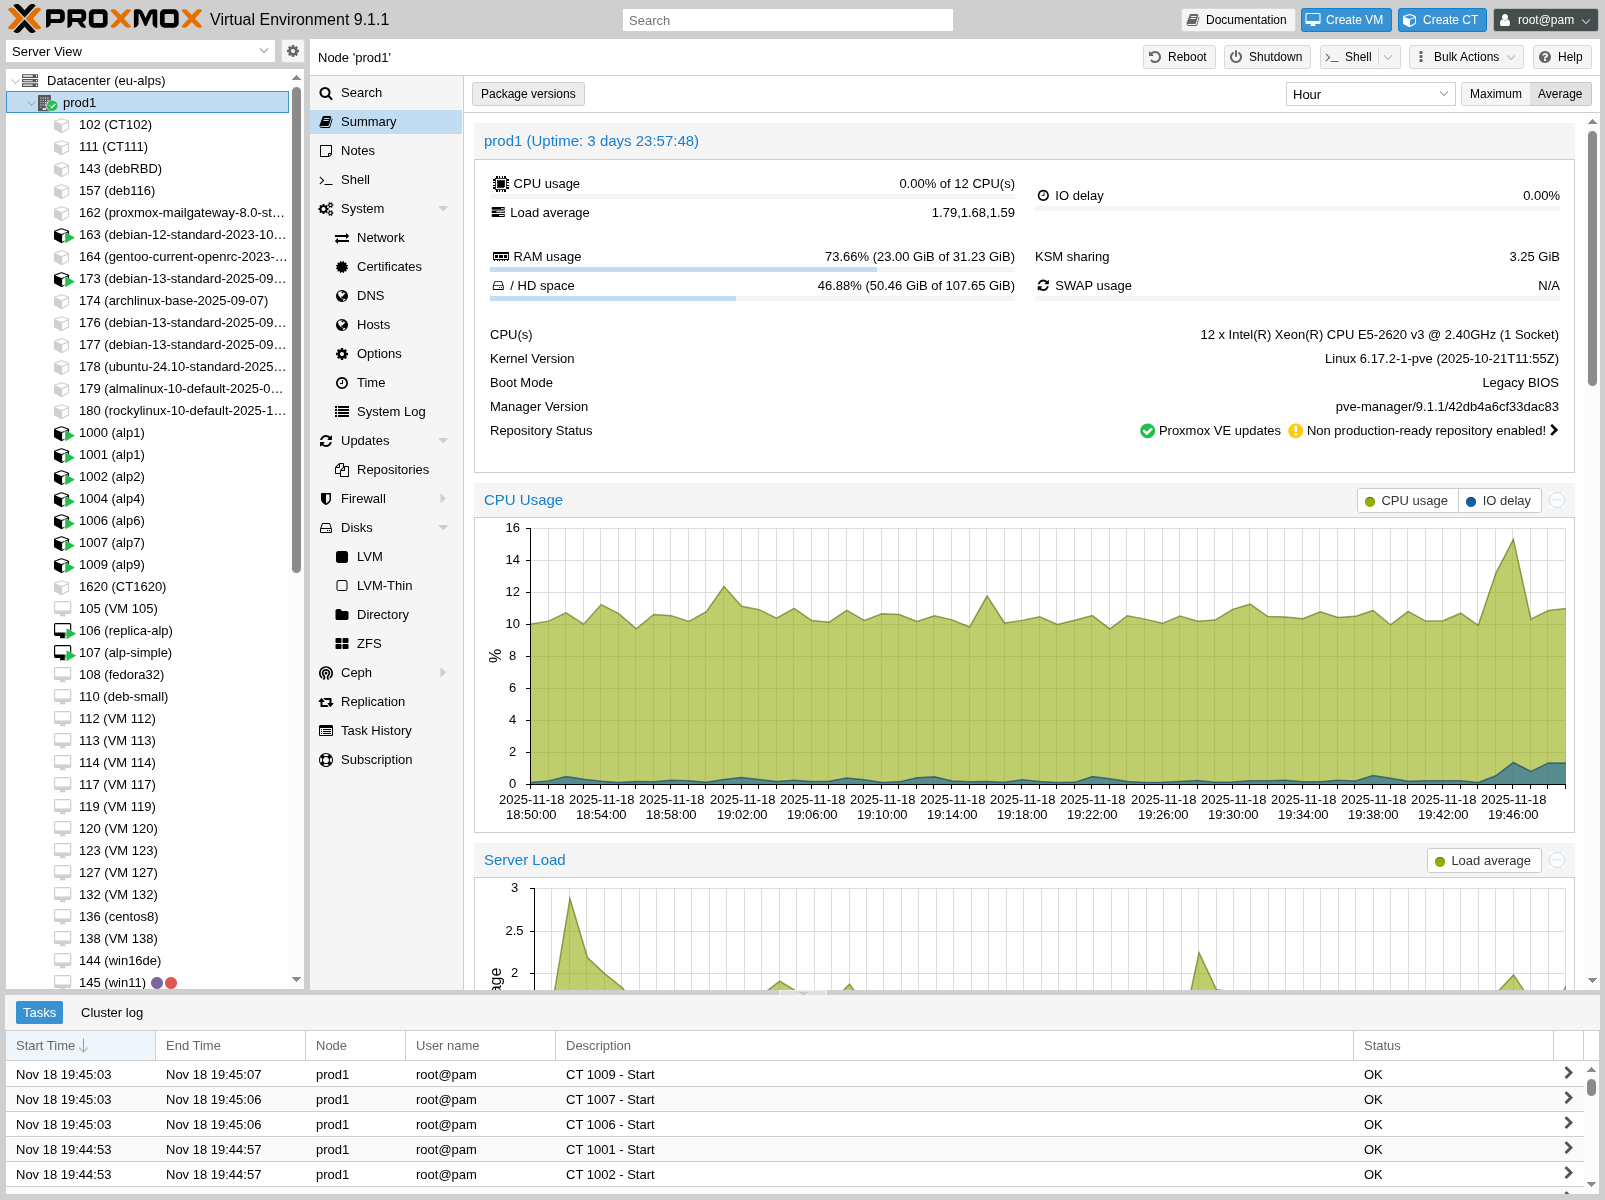Open the Shell panel for prod1
The width and height of the screenshot is (1605, 1200).
[x=355, y=179]
